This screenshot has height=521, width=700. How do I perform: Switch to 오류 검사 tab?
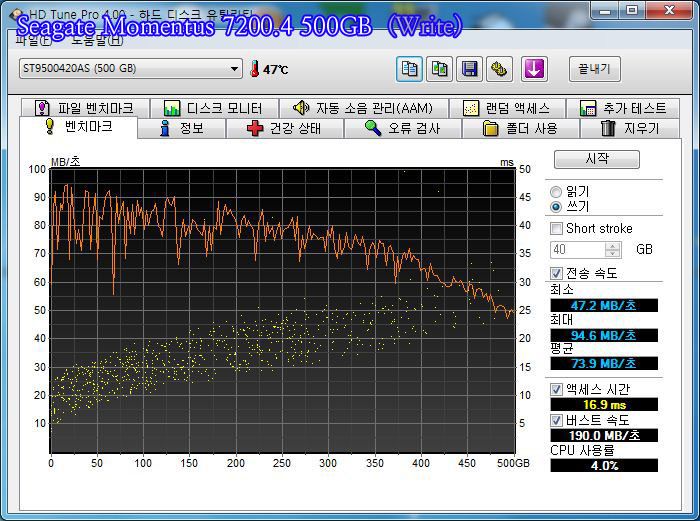pyautogui.click(x=403, y=129)
